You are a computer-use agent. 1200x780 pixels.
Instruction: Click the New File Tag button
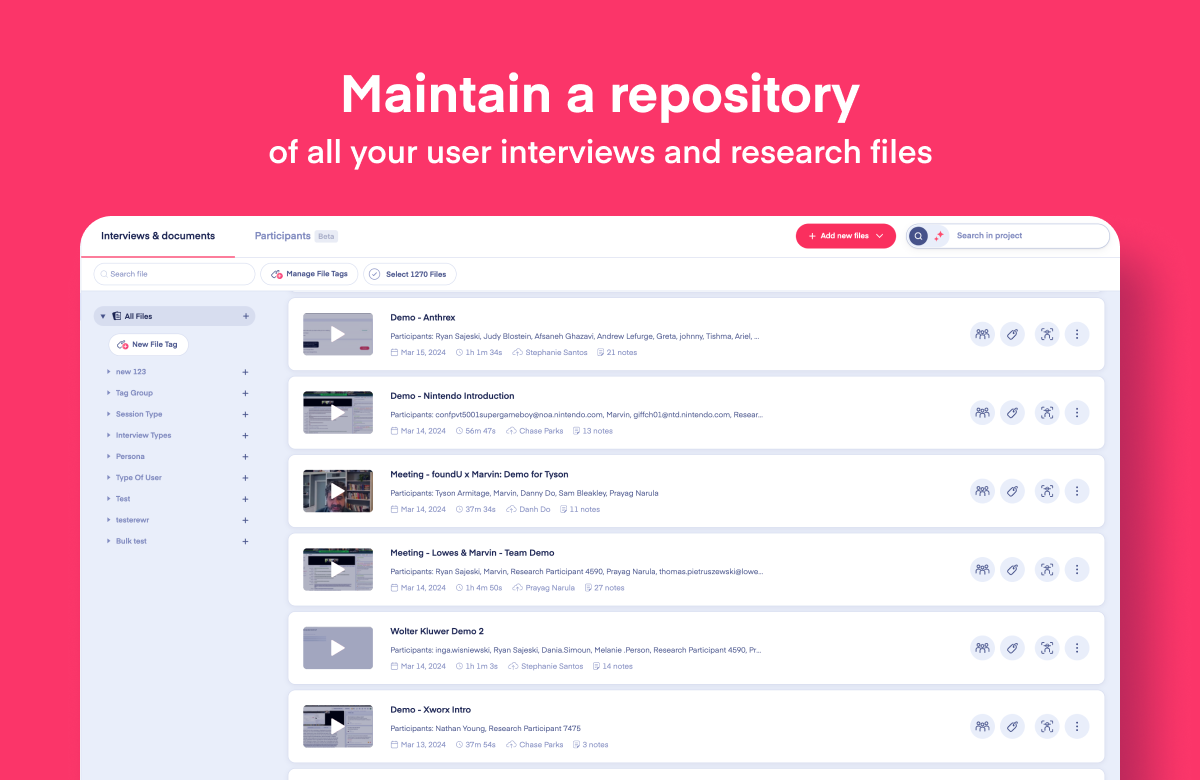coord(148,345)
